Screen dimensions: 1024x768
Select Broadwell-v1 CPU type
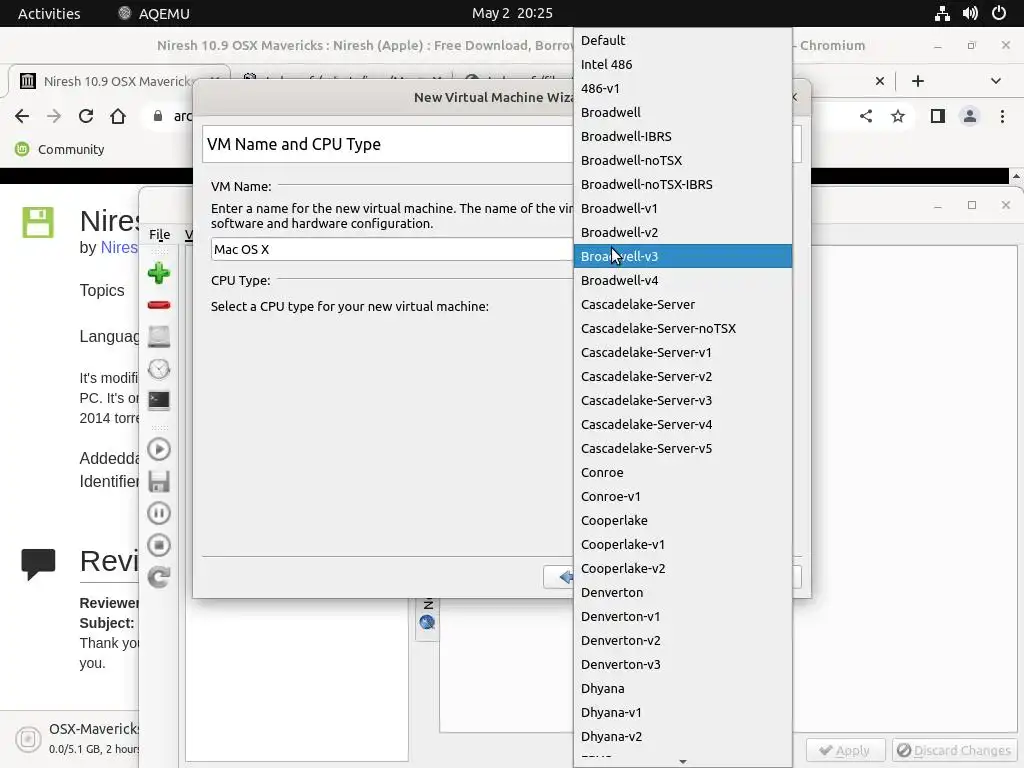click(x=682, y=208)
